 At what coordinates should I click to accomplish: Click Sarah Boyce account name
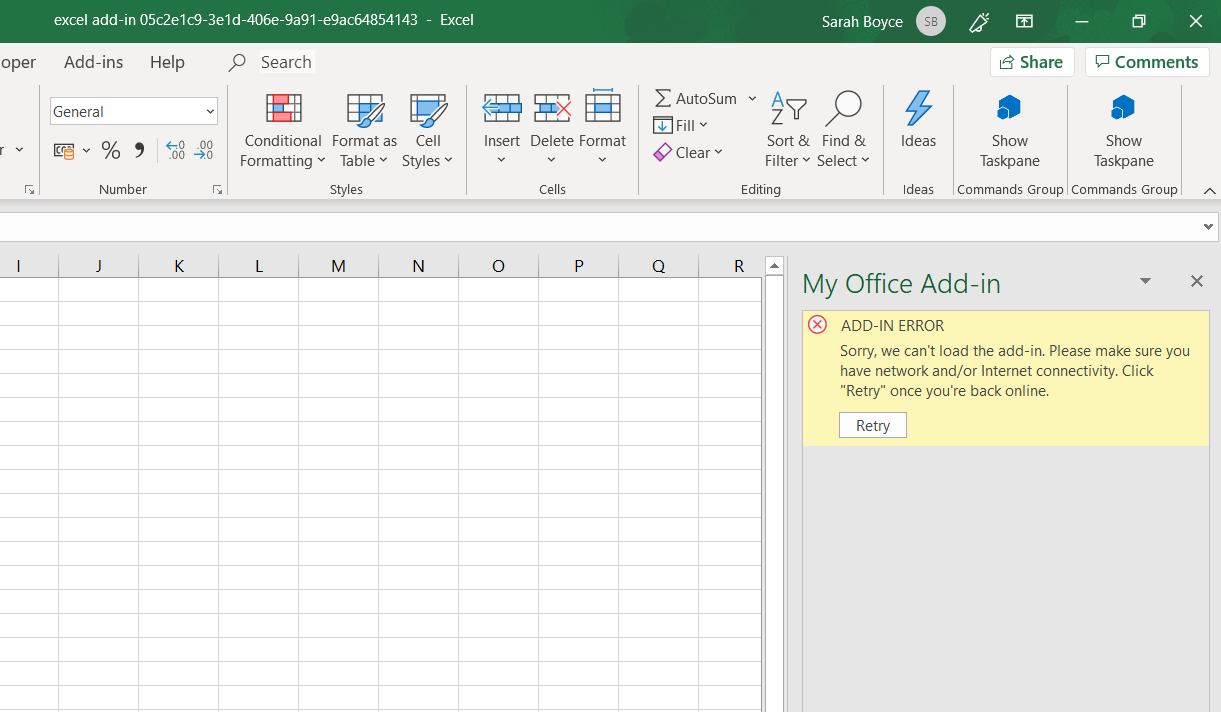click(862, 21)
